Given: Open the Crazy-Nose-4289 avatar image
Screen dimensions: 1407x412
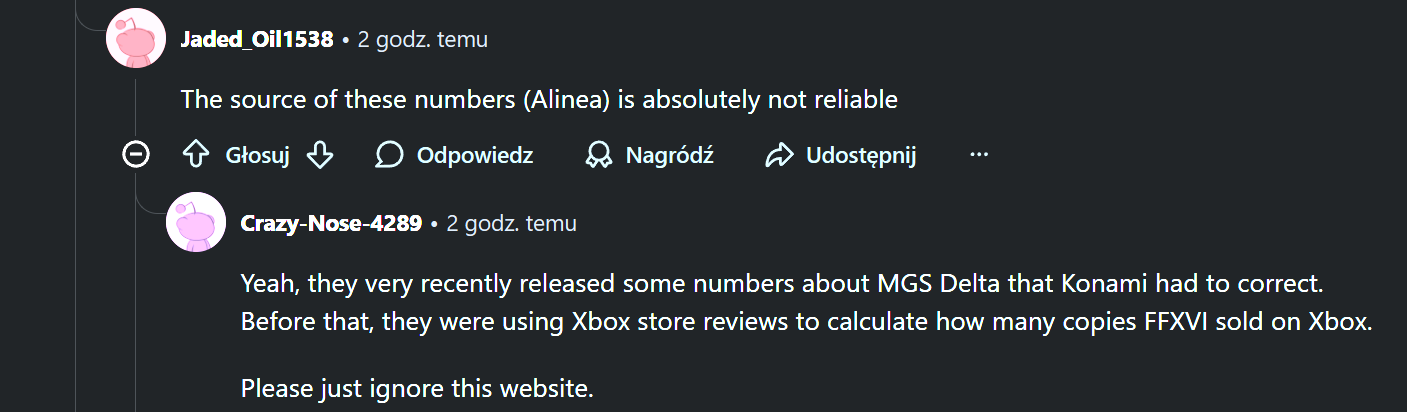Looking at the screenshot, I should tap(196, 222).
